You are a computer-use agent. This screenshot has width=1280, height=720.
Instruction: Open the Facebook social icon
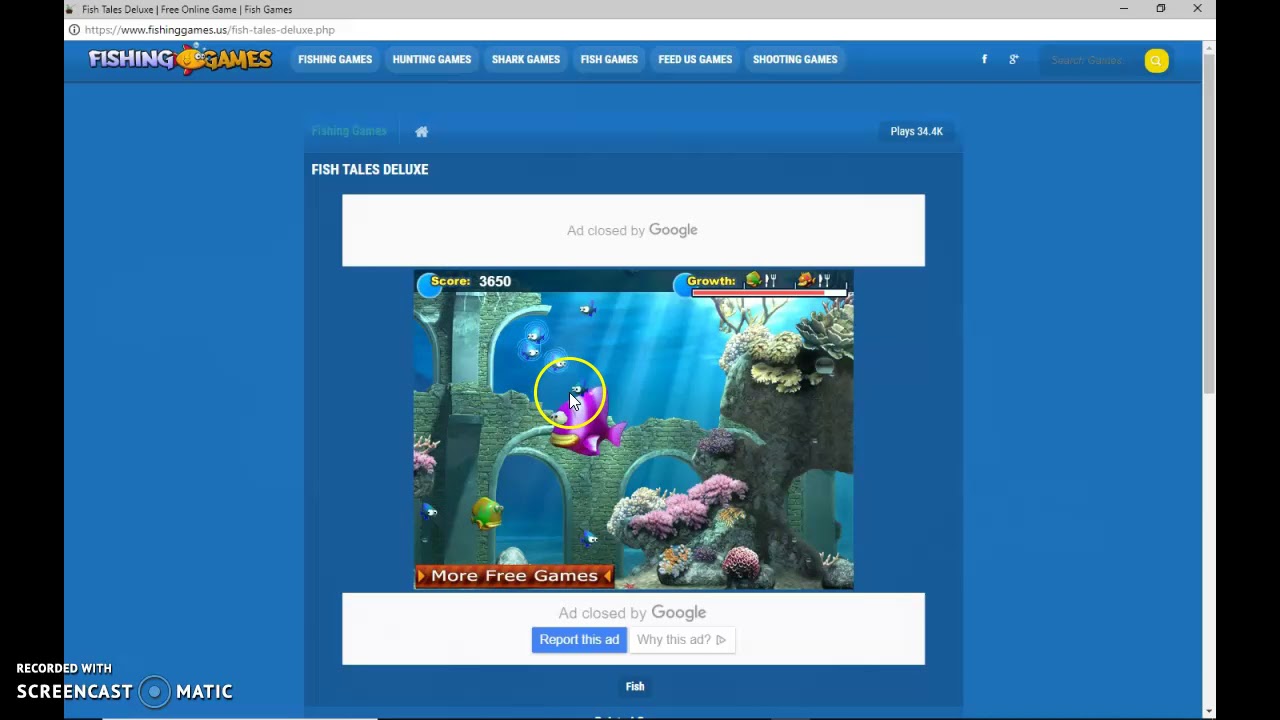coord(984,60)
